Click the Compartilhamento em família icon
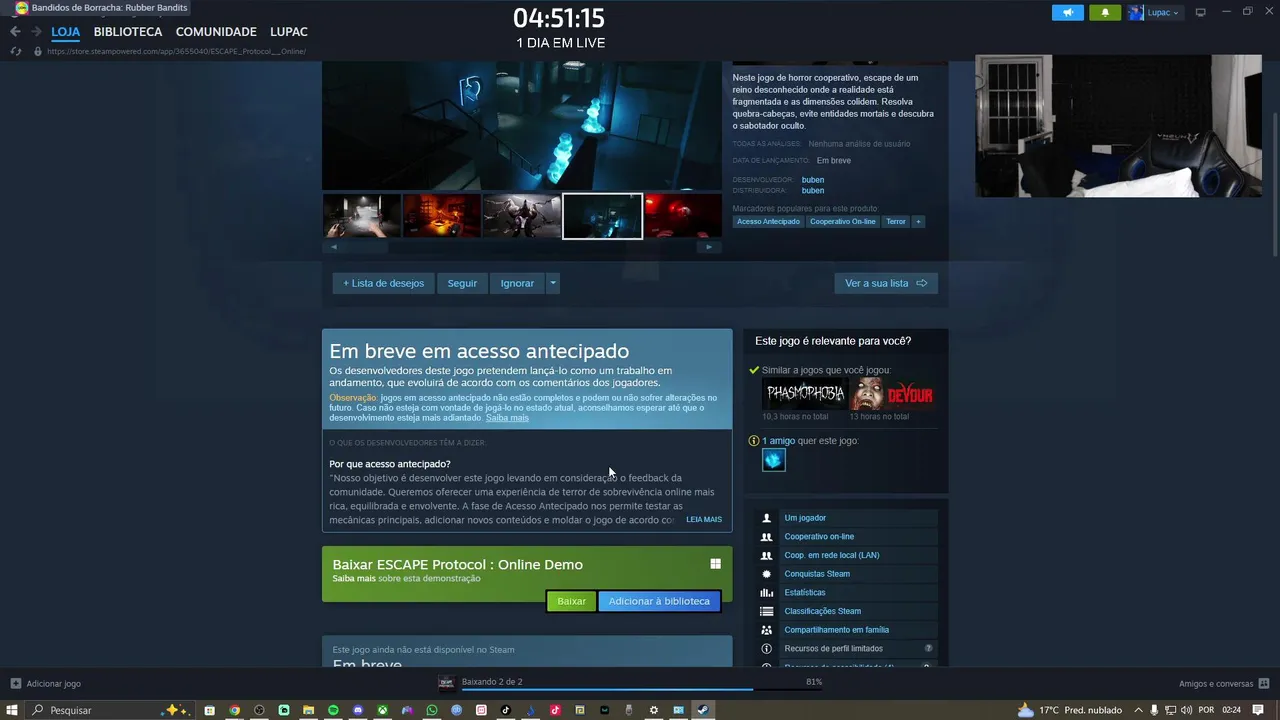The height and width of the screenshot is (720, 1280). pyautogui.click(x=766, y=630)
